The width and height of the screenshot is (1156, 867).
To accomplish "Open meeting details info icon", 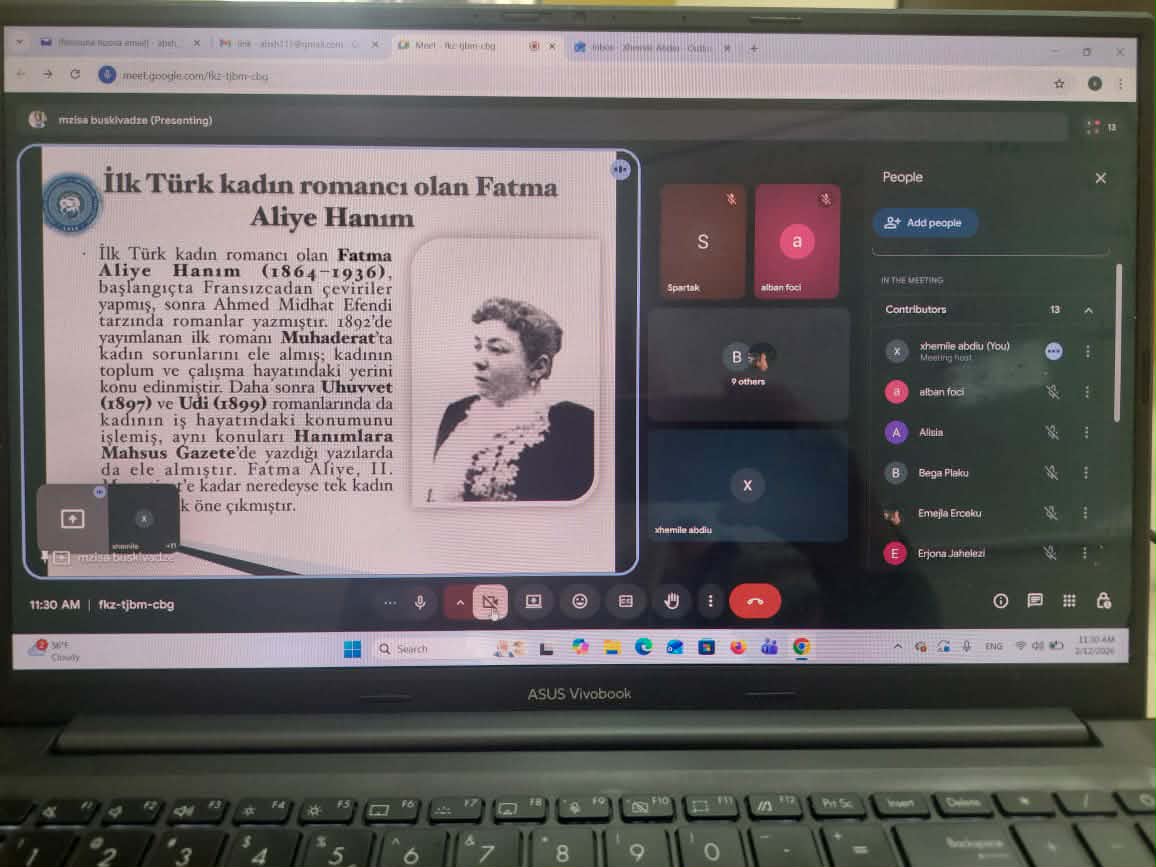I will click(1000, 601).
